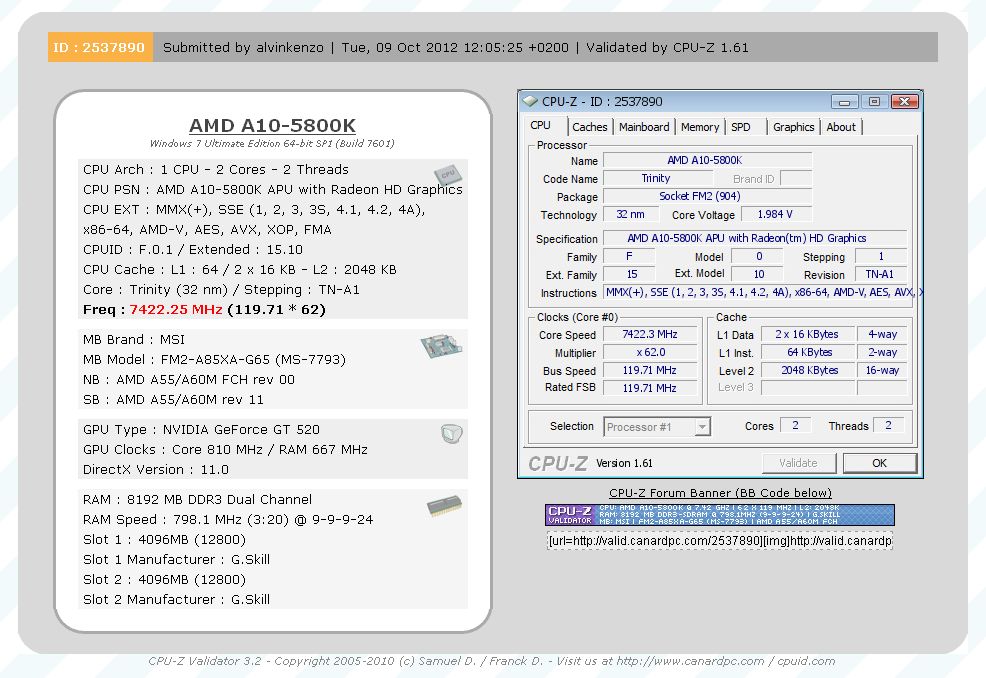Click the GPU Type NVIDIA GeForce GT 520 line
Viewport: 986px width, 678px height.
(x=201, y=430)
